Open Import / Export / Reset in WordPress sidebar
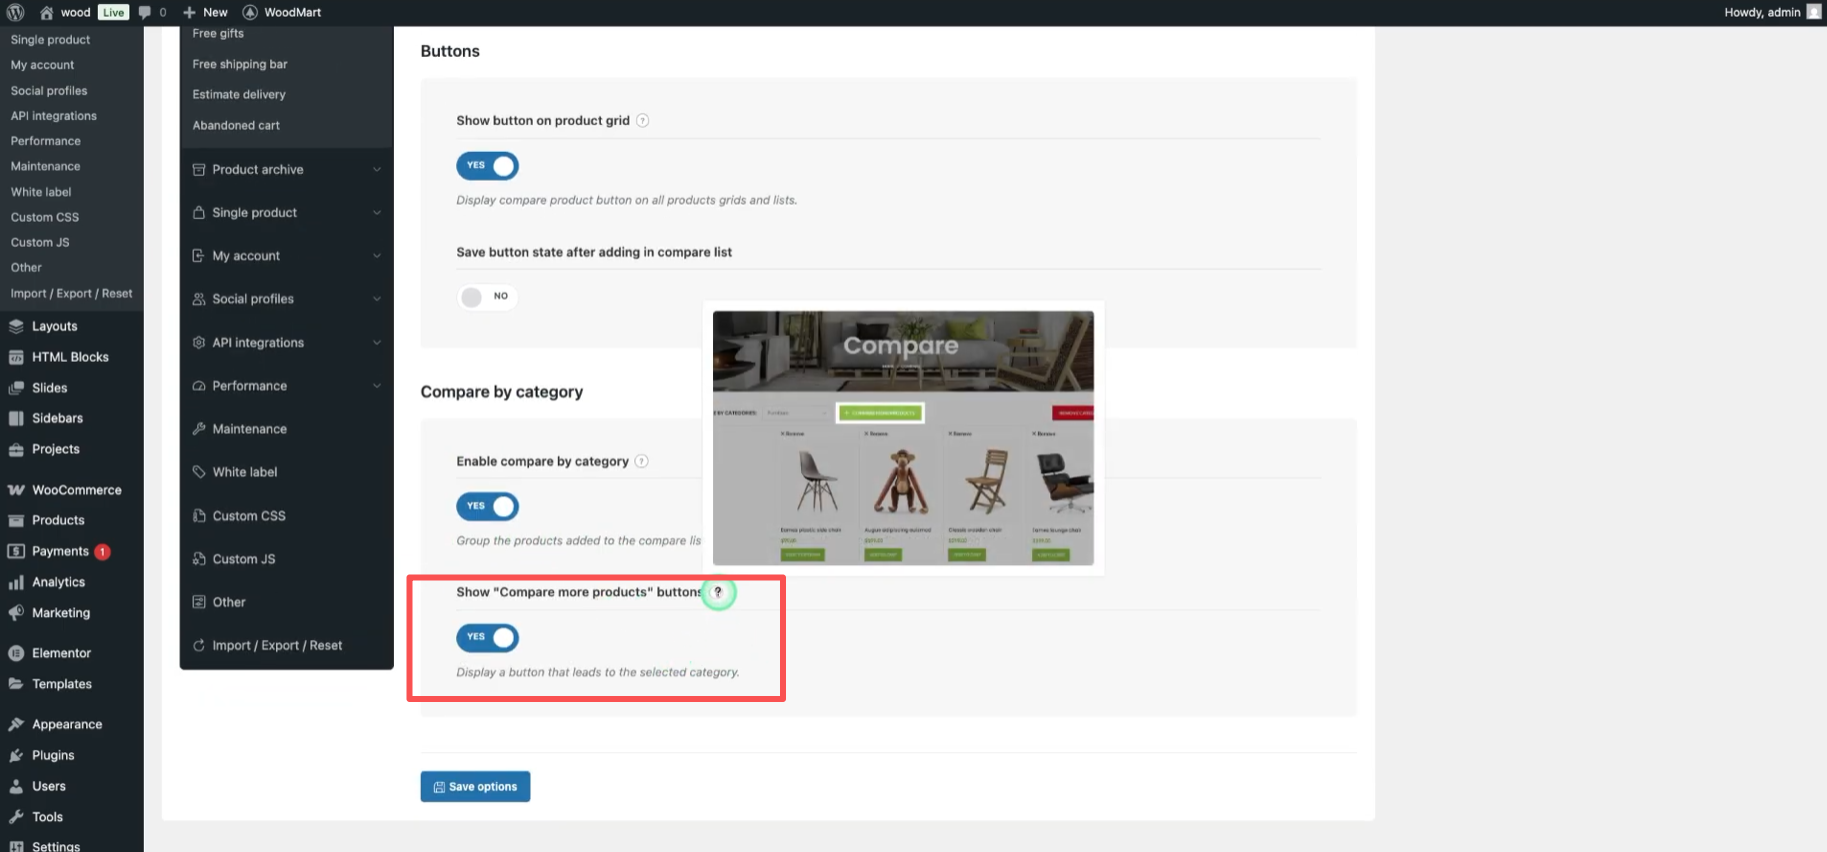This screenshot has height=852, width=1827. tap(72, 293)
